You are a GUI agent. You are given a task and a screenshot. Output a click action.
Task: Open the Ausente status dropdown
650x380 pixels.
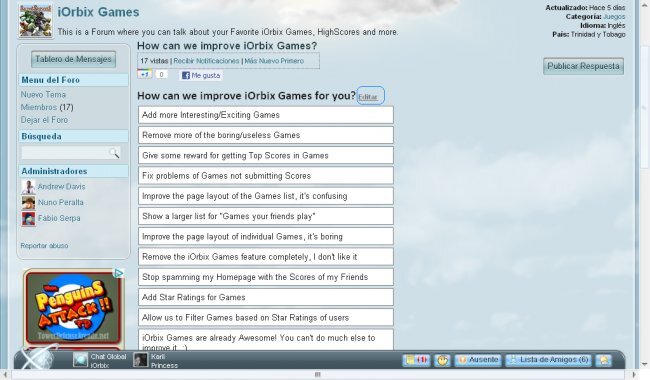(x=478, y=360)
